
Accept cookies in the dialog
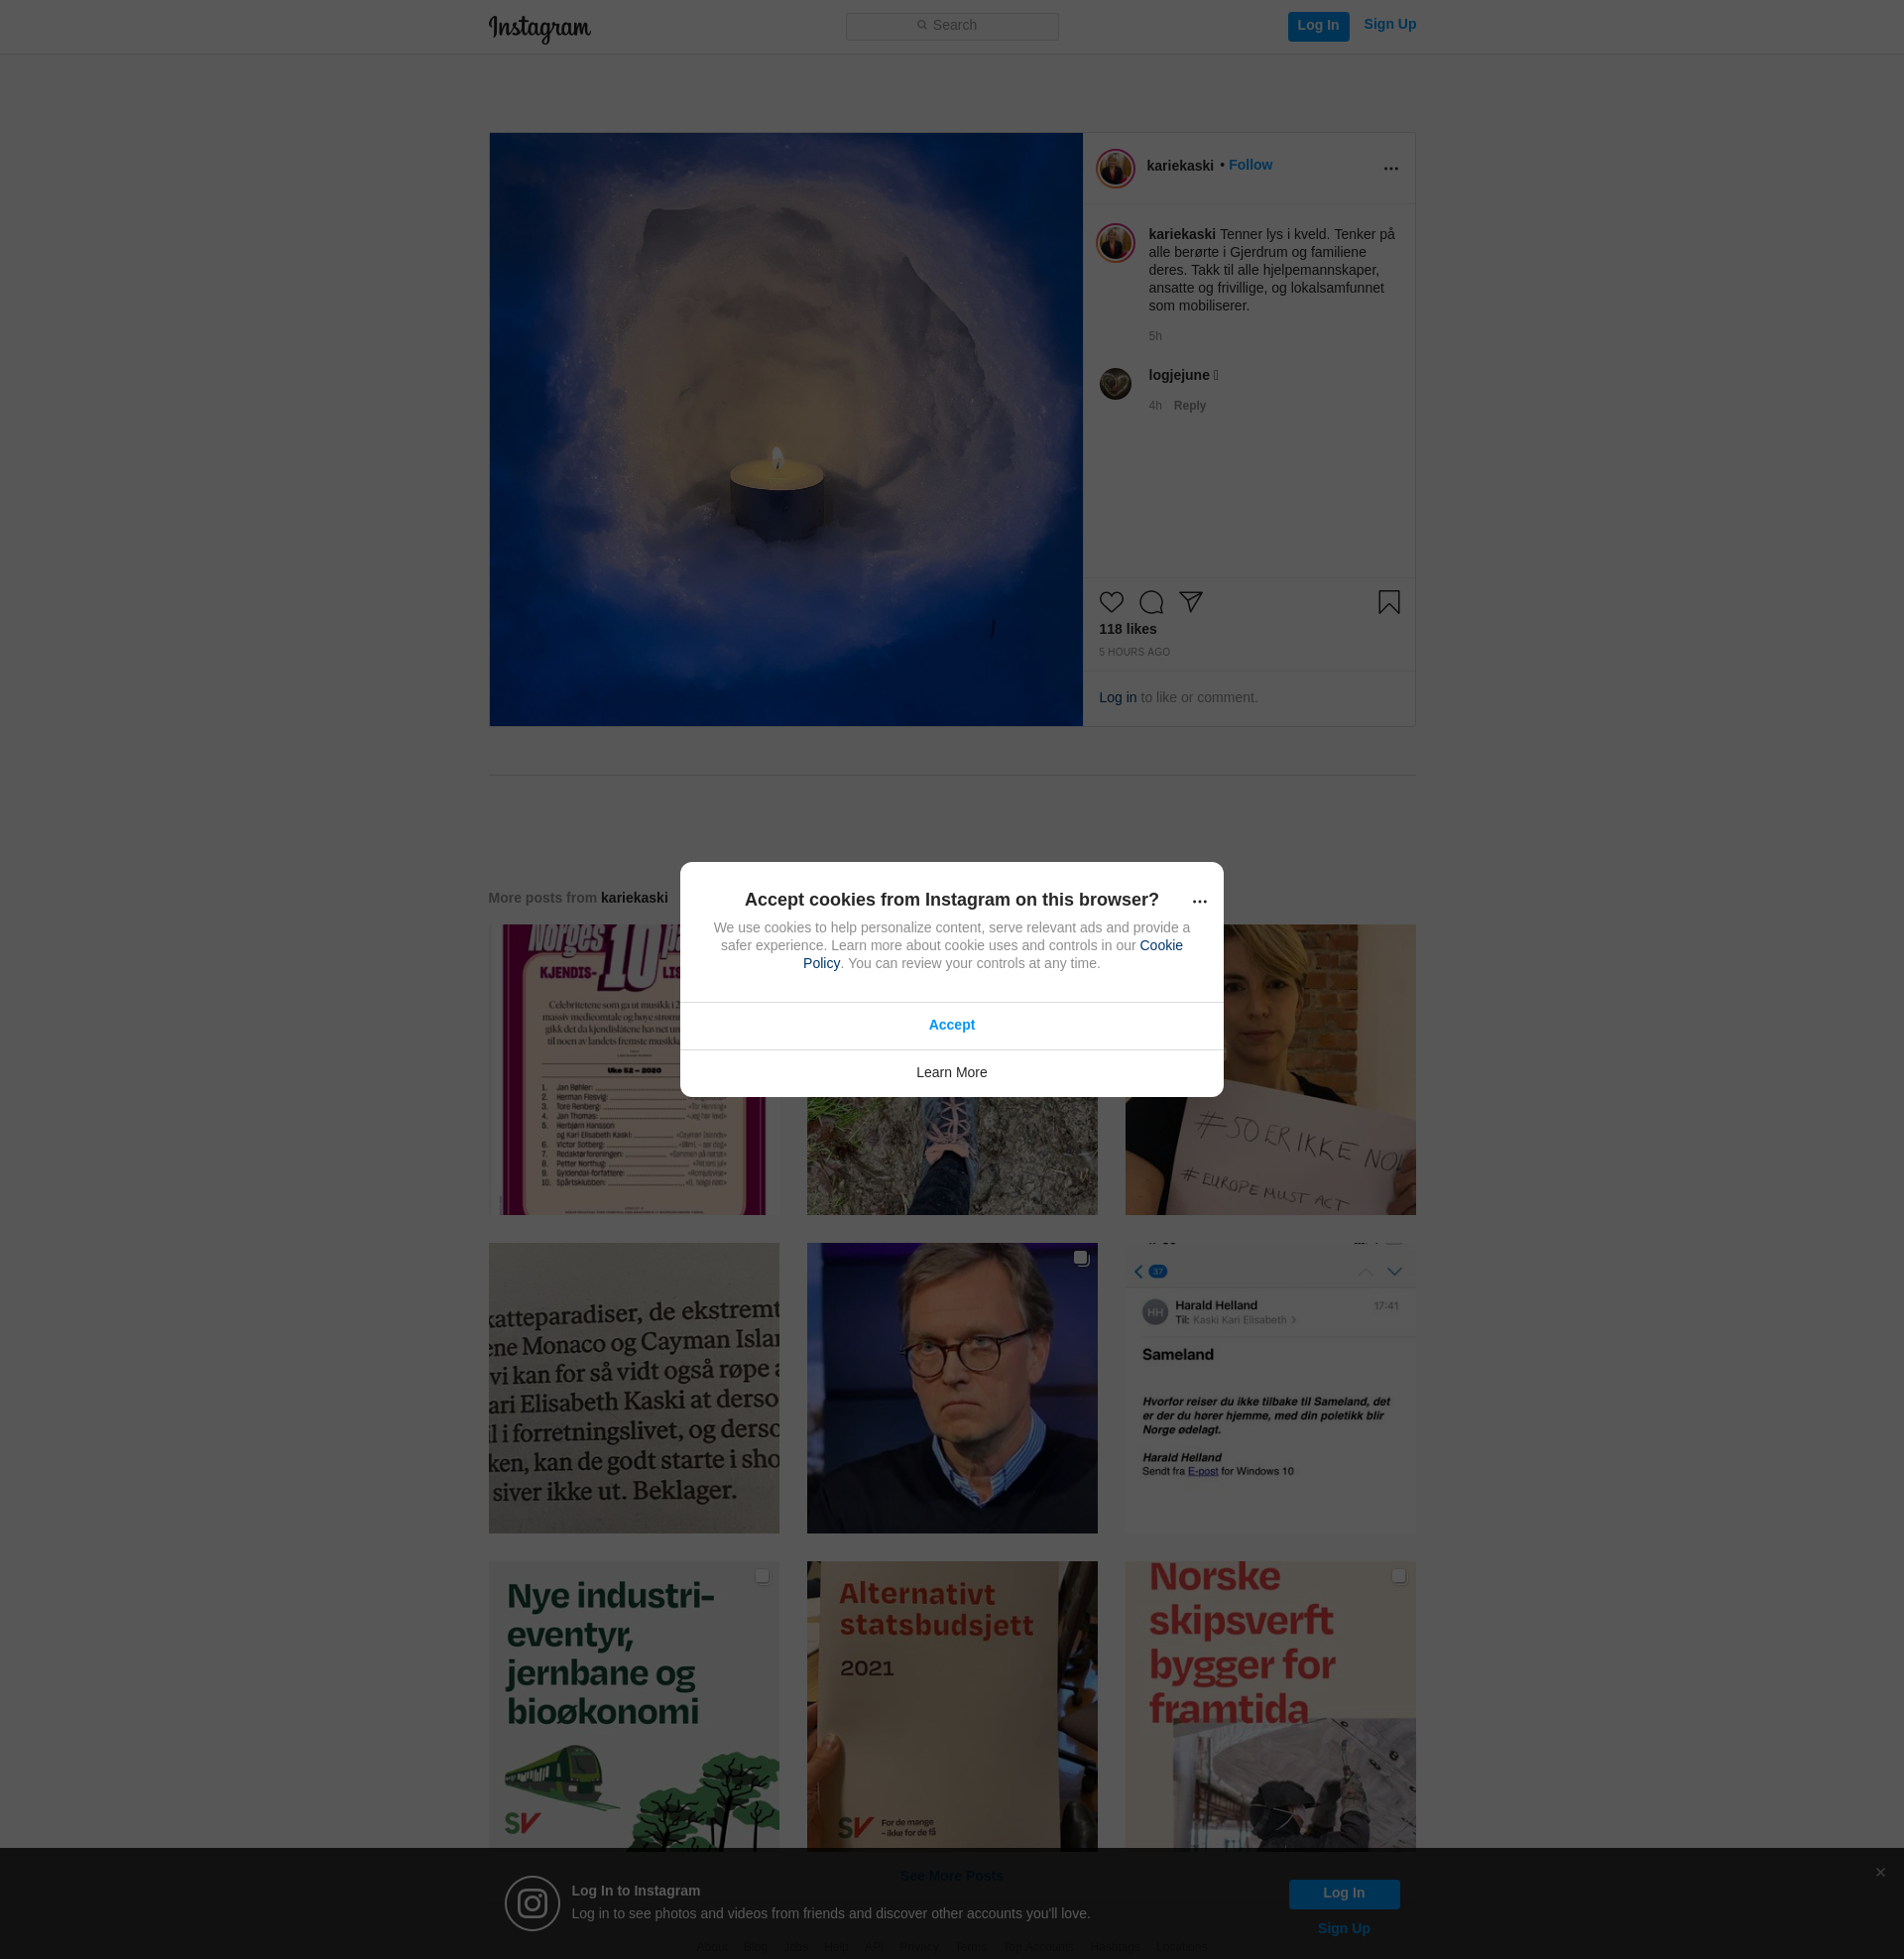point(951,1025)
